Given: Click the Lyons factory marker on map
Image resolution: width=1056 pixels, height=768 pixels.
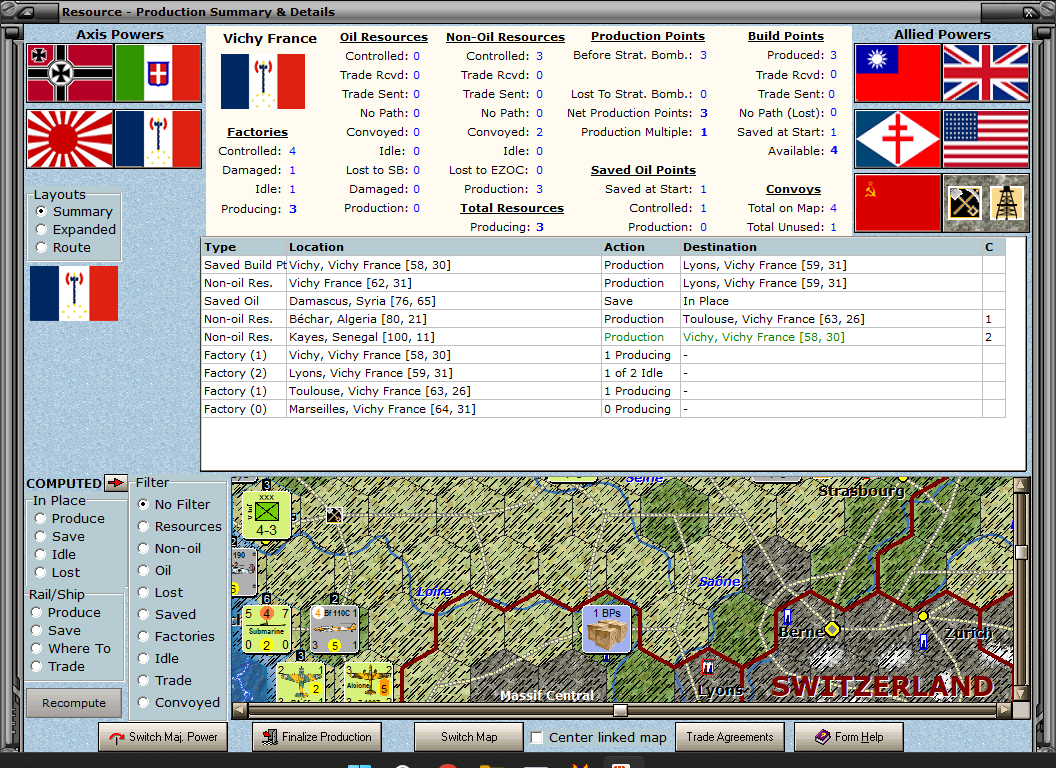Looking at the screenshot, I should click(708, 667).
